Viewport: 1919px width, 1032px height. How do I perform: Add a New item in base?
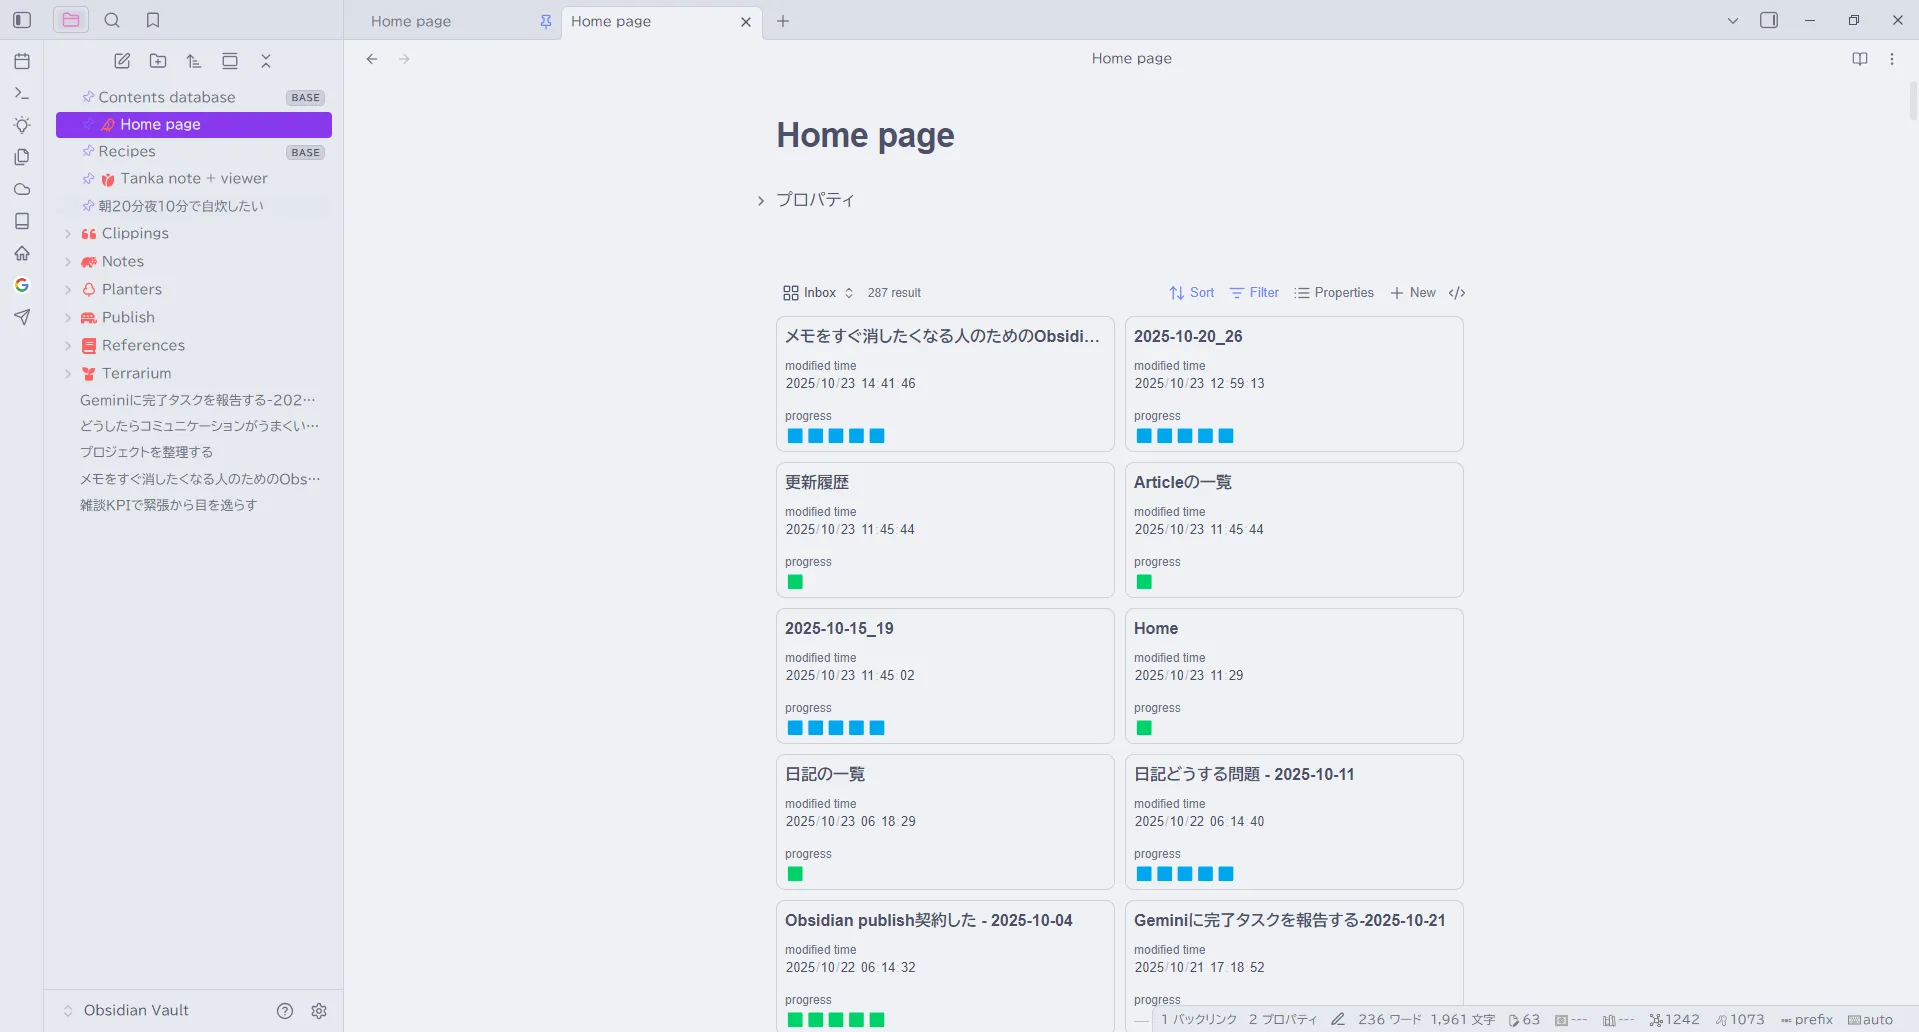tap(1413, 293)
